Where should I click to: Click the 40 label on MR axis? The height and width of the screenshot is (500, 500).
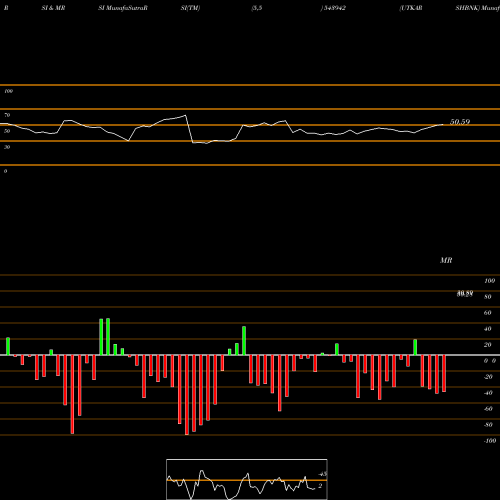pyautogui.click(x=488, y=329)
